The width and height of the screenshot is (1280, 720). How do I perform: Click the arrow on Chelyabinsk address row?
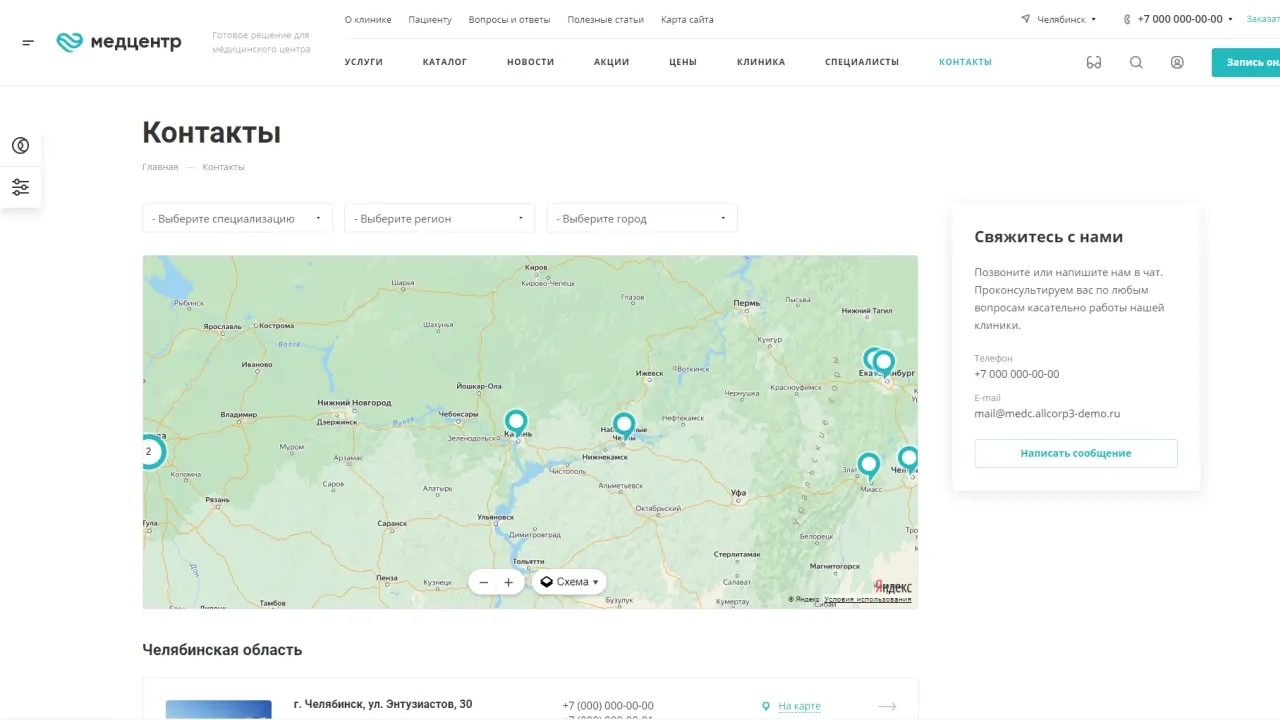[887, 706]
